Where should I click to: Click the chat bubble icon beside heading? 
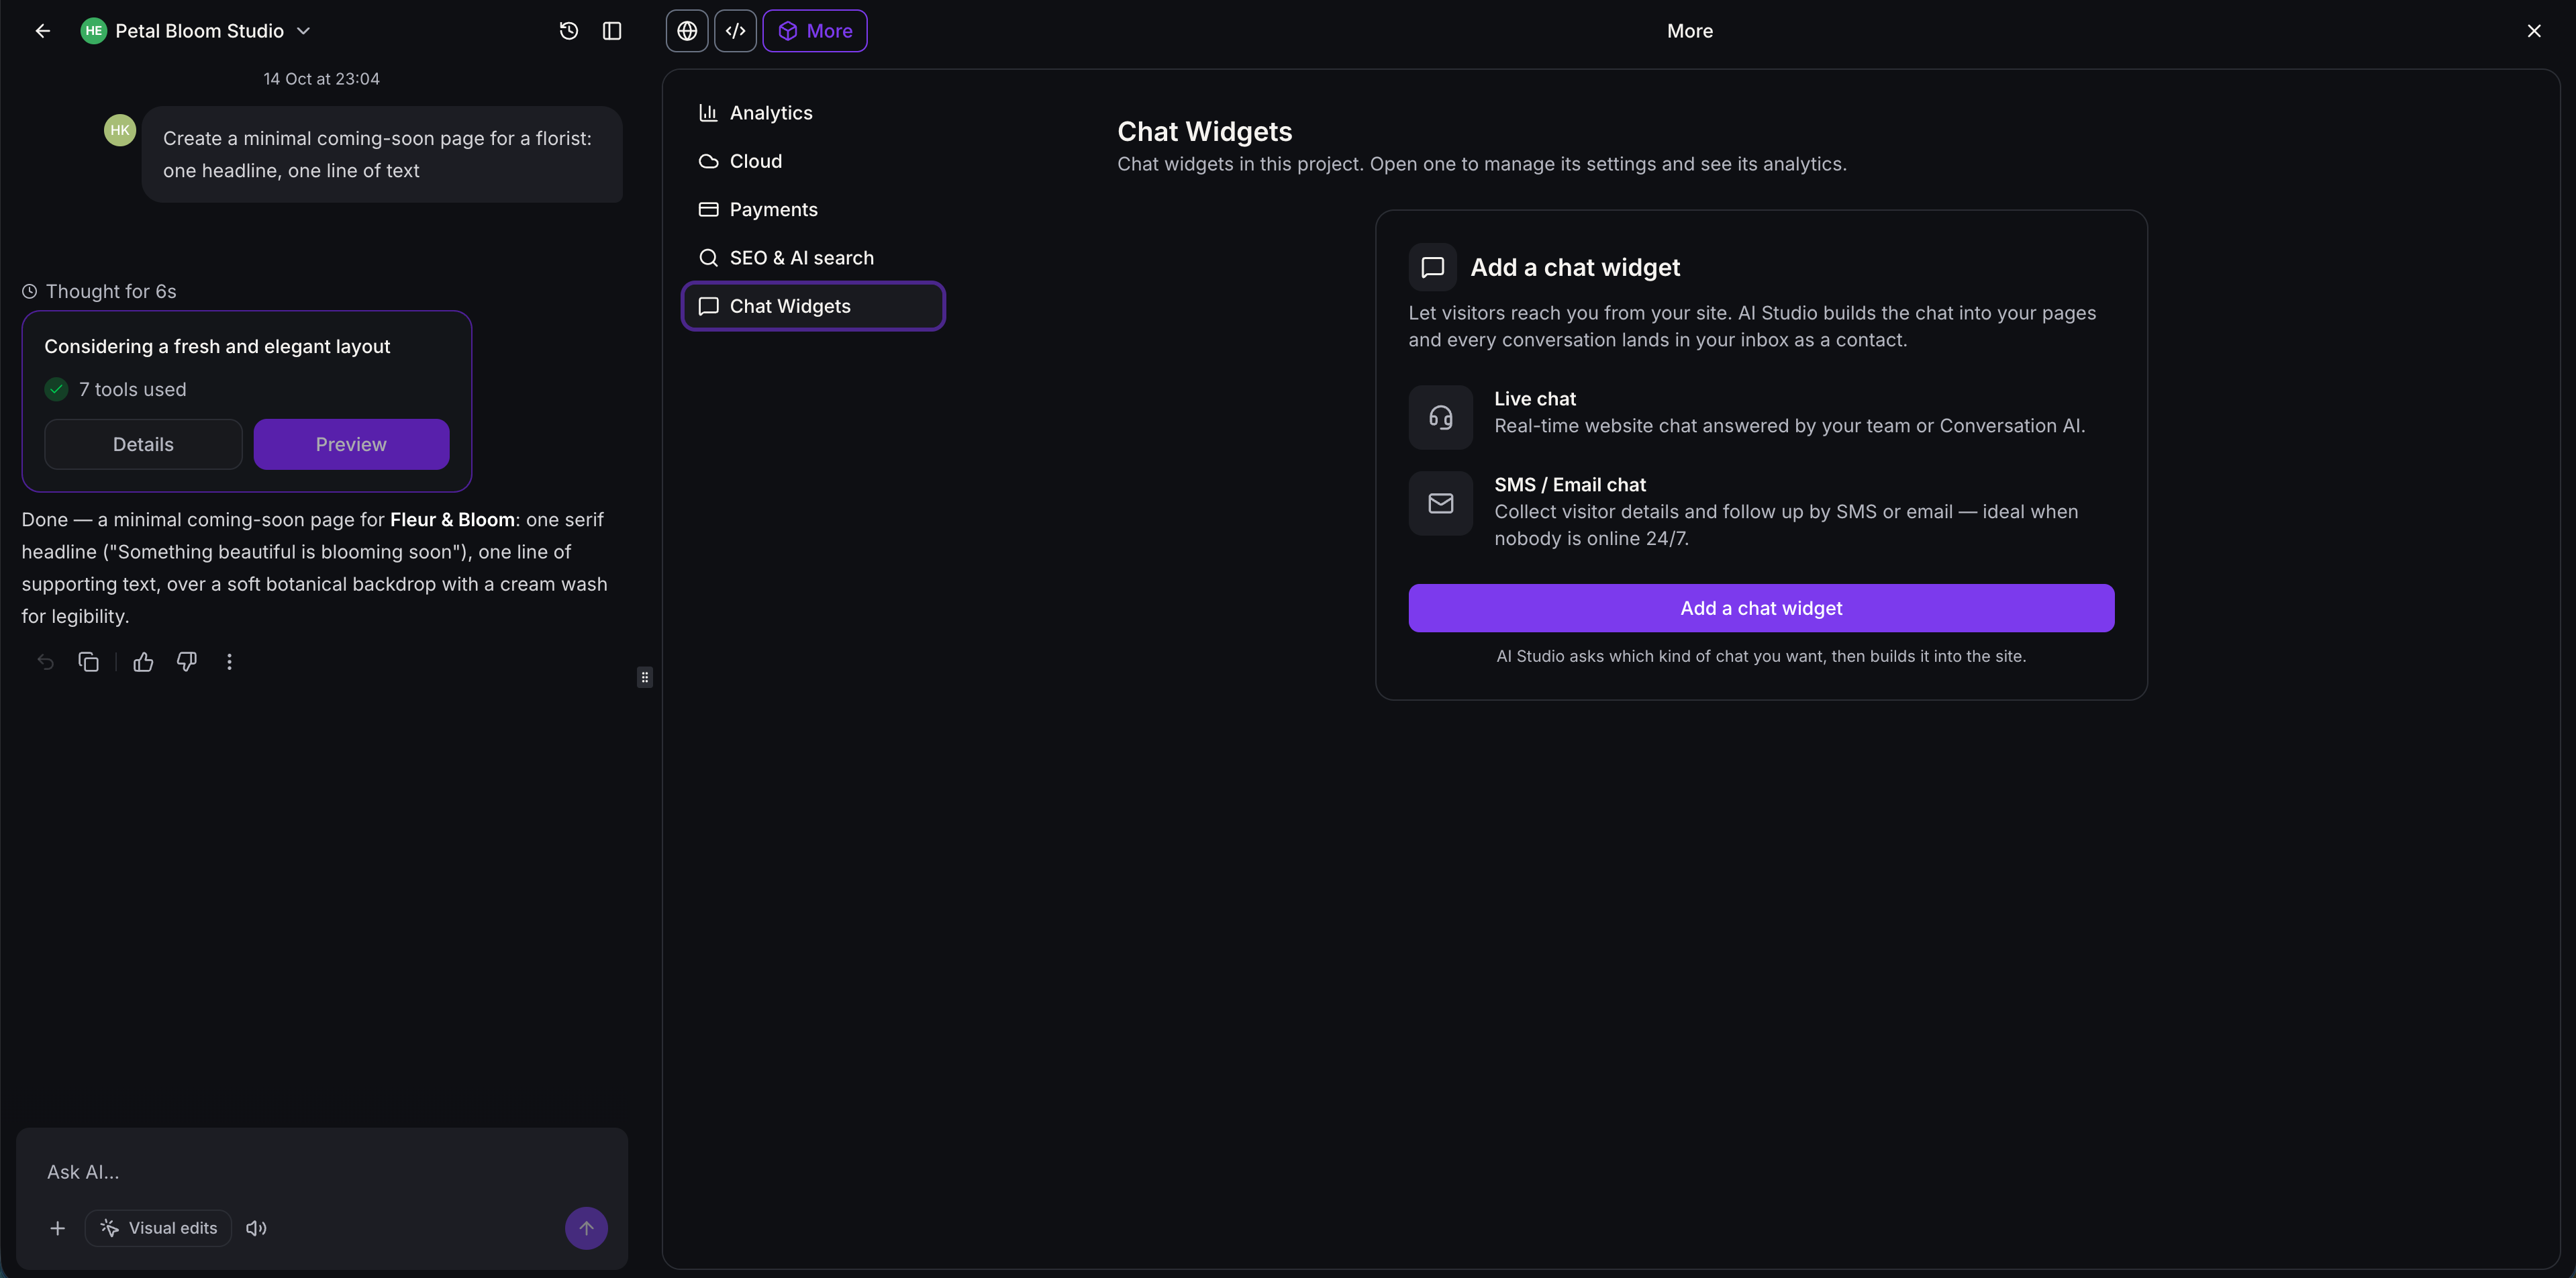tap(1433, 267)
